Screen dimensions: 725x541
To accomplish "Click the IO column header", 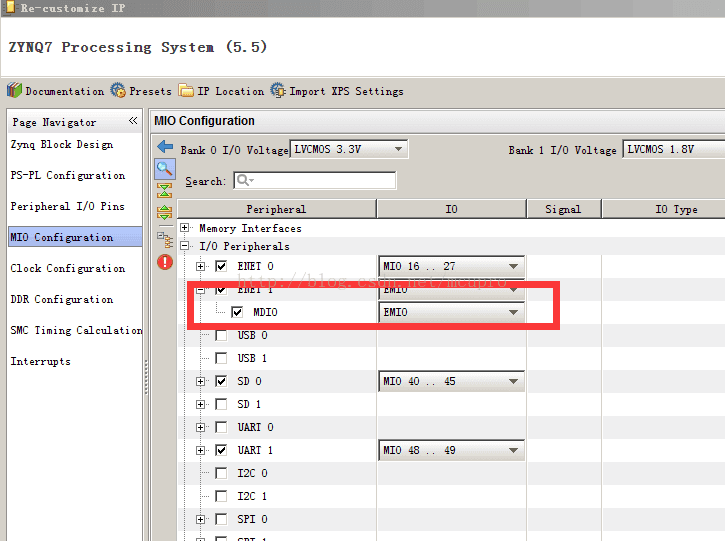I will pos(451,209).
